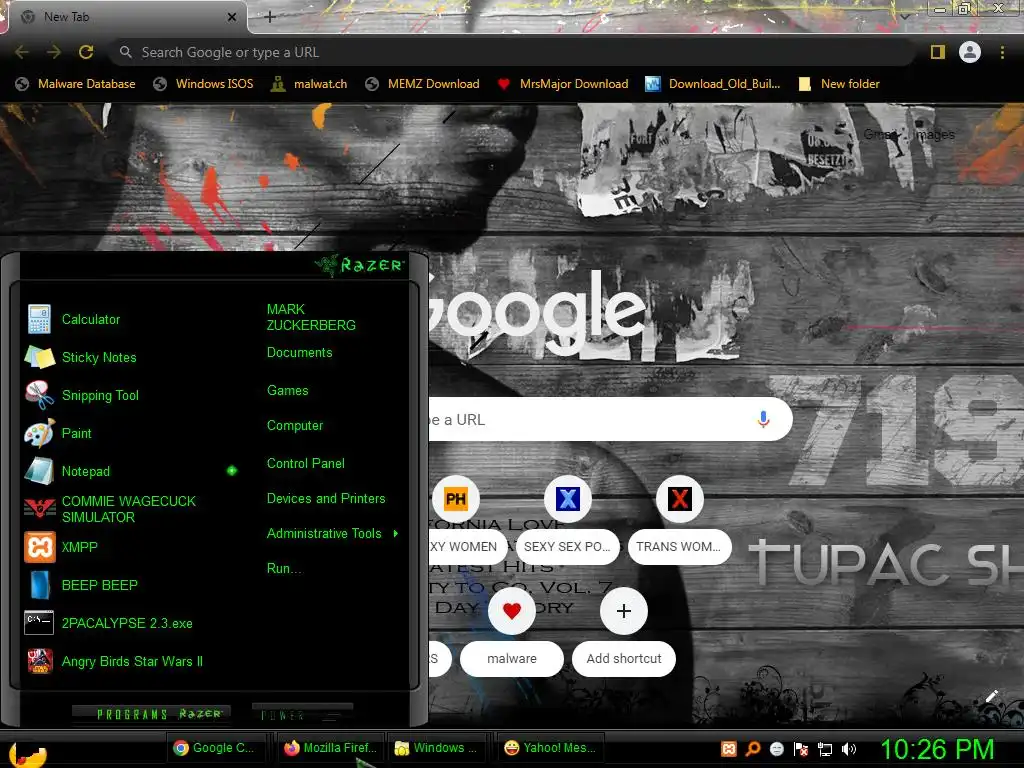Open Control Panel entry
Image resolution: width=1024 pixels, height=768 pixels.
point(306,464)
